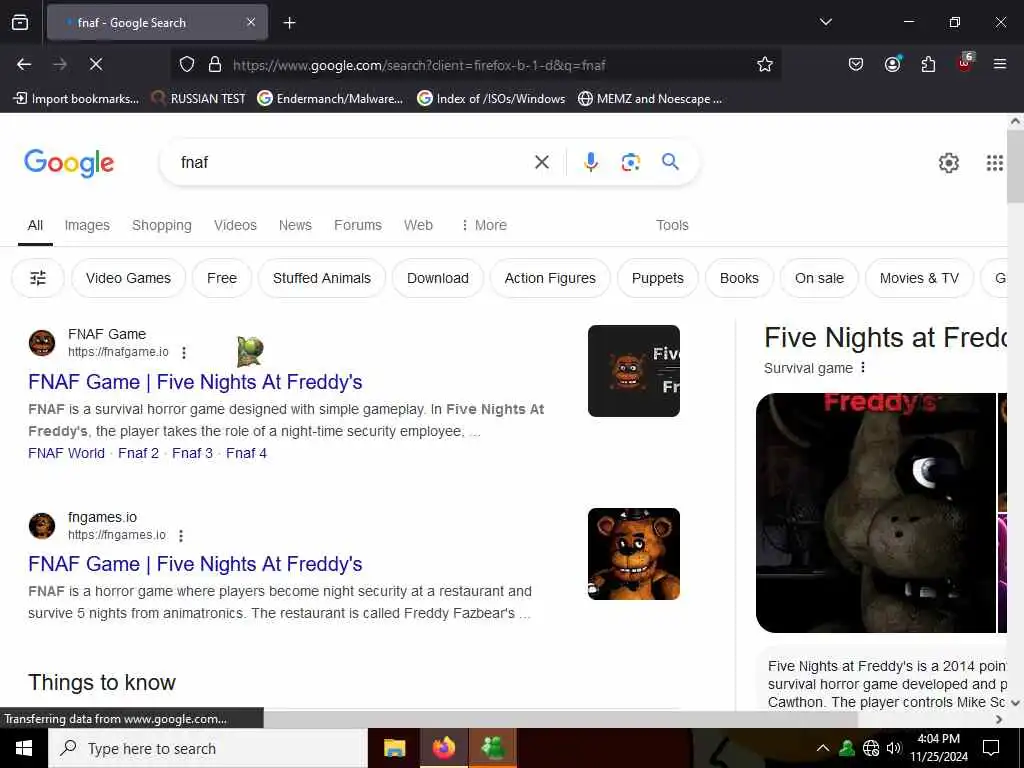Bookmark this page with star icon
The width and height of the screenshot is (1024, 768).
coord(765,64)
